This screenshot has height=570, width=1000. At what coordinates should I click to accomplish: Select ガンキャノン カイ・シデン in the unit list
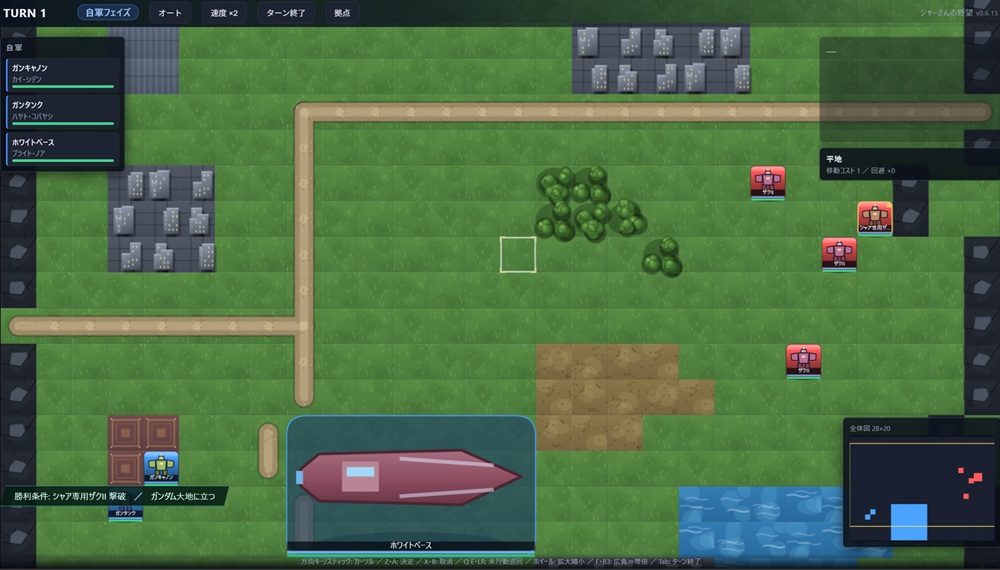[x=62, y=75]
